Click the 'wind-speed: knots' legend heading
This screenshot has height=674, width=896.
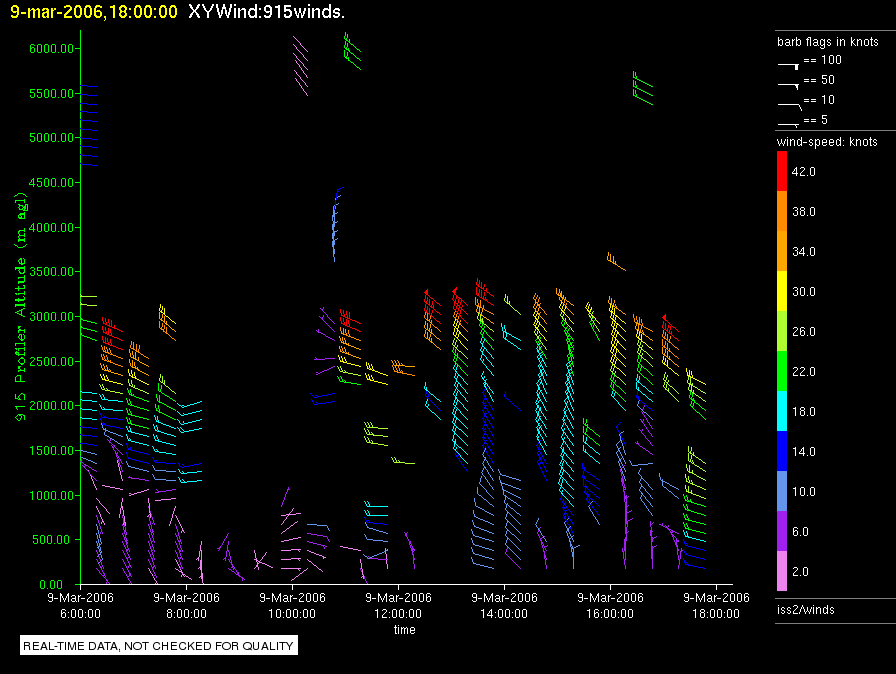coord(827,142)
